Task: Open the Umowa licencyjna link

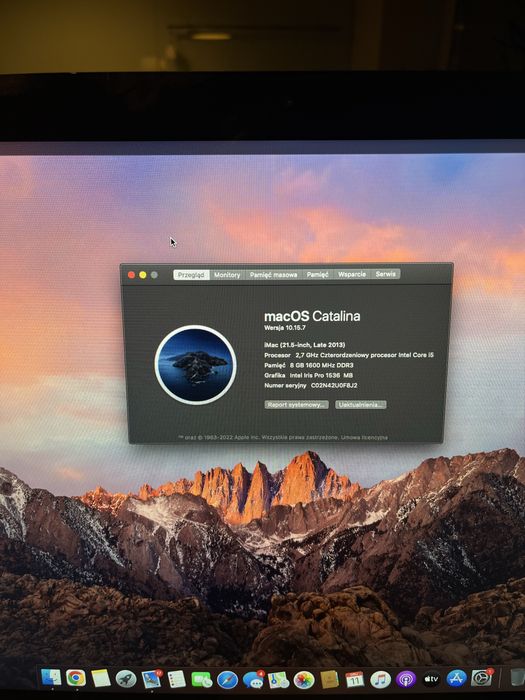Action: tap(364, 438)
